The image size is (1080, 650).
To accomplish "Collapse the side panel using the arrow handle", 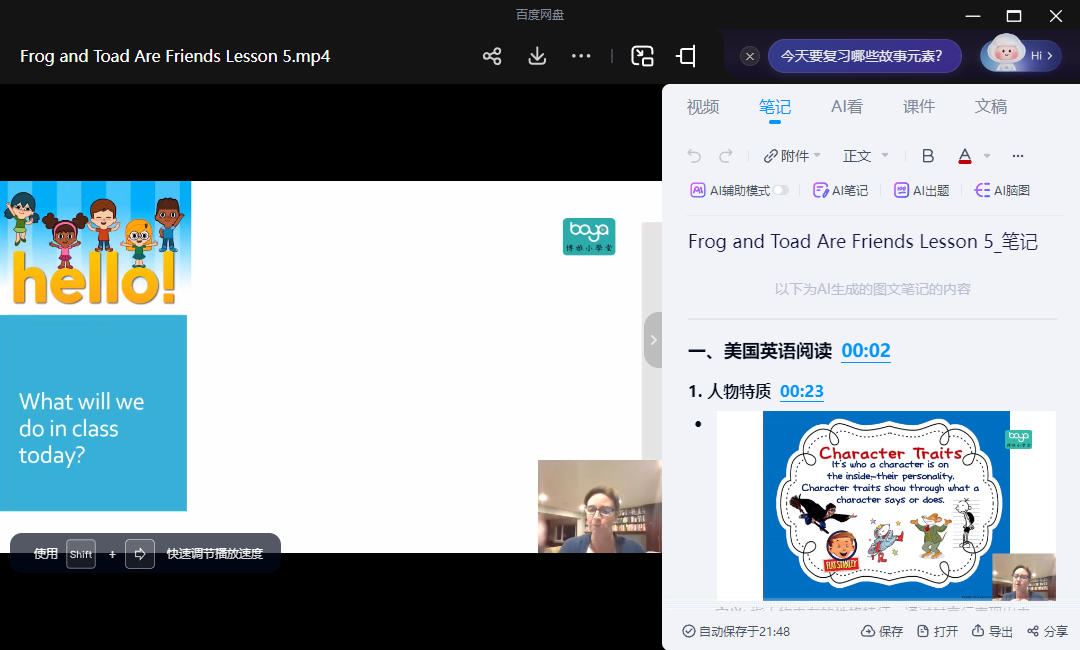I will point(653,340).
